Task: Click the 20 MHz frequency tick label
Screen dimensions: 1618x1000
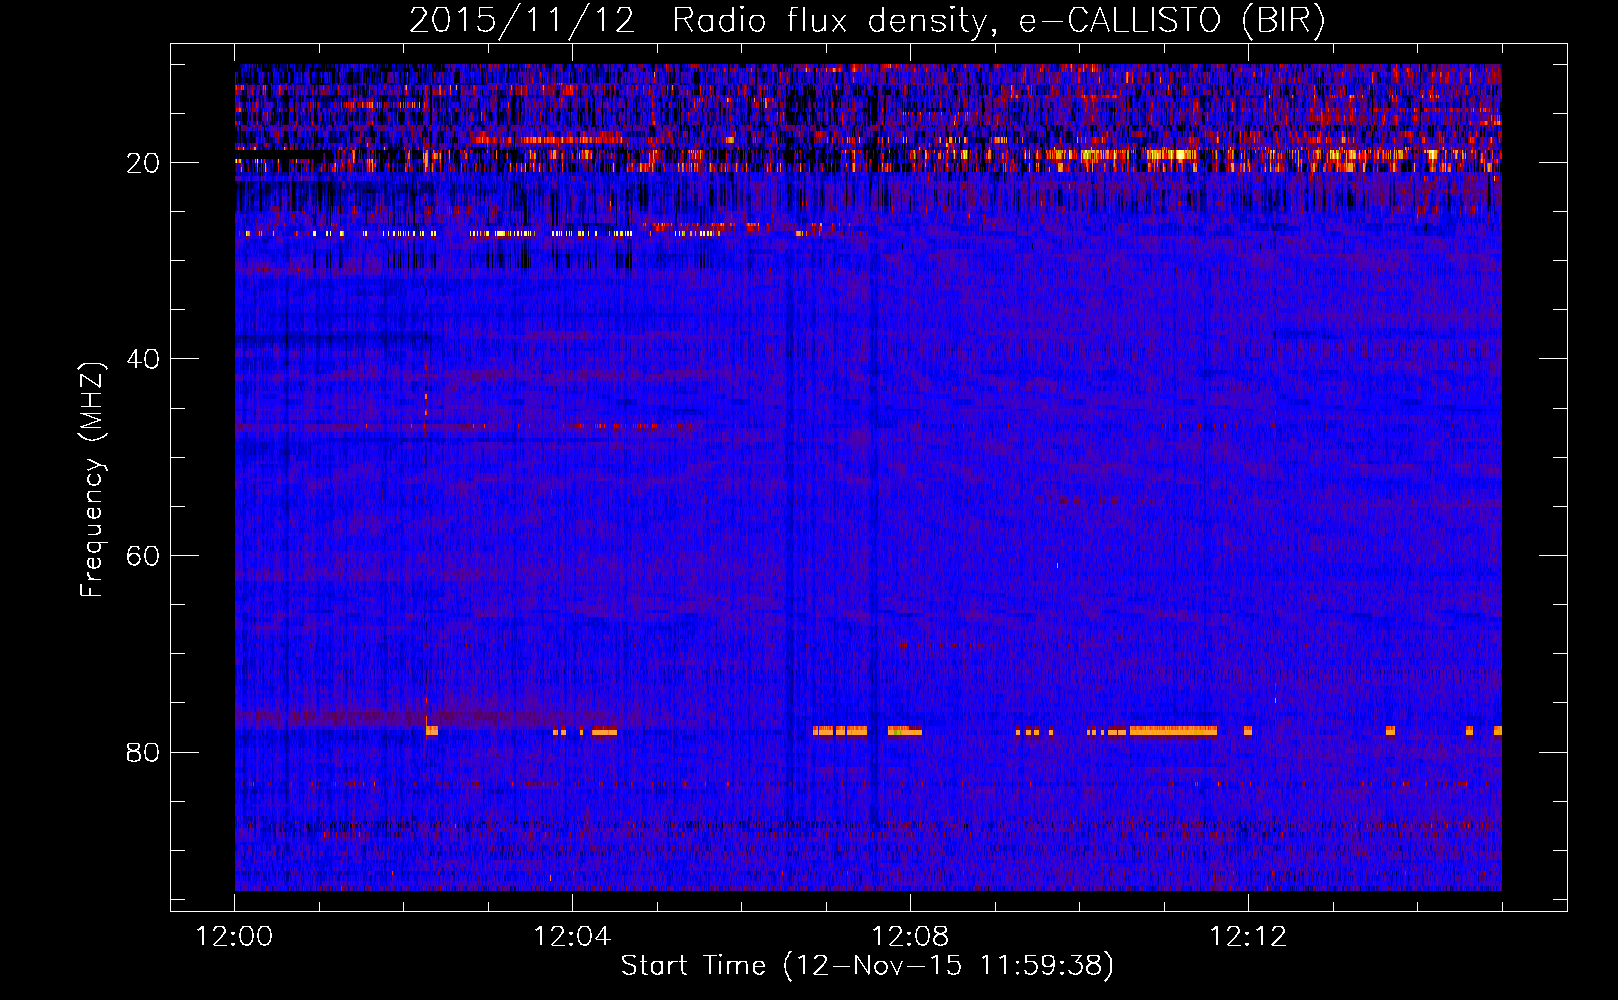Action: point(143,163)
